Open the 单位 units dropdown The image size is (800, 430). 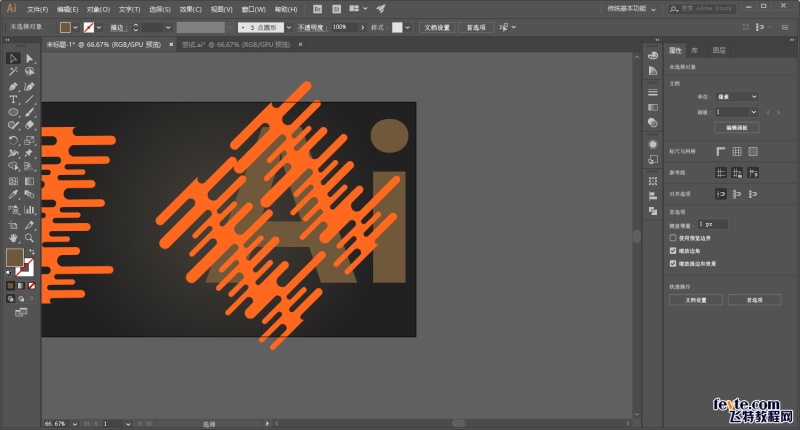coord(737,96)
